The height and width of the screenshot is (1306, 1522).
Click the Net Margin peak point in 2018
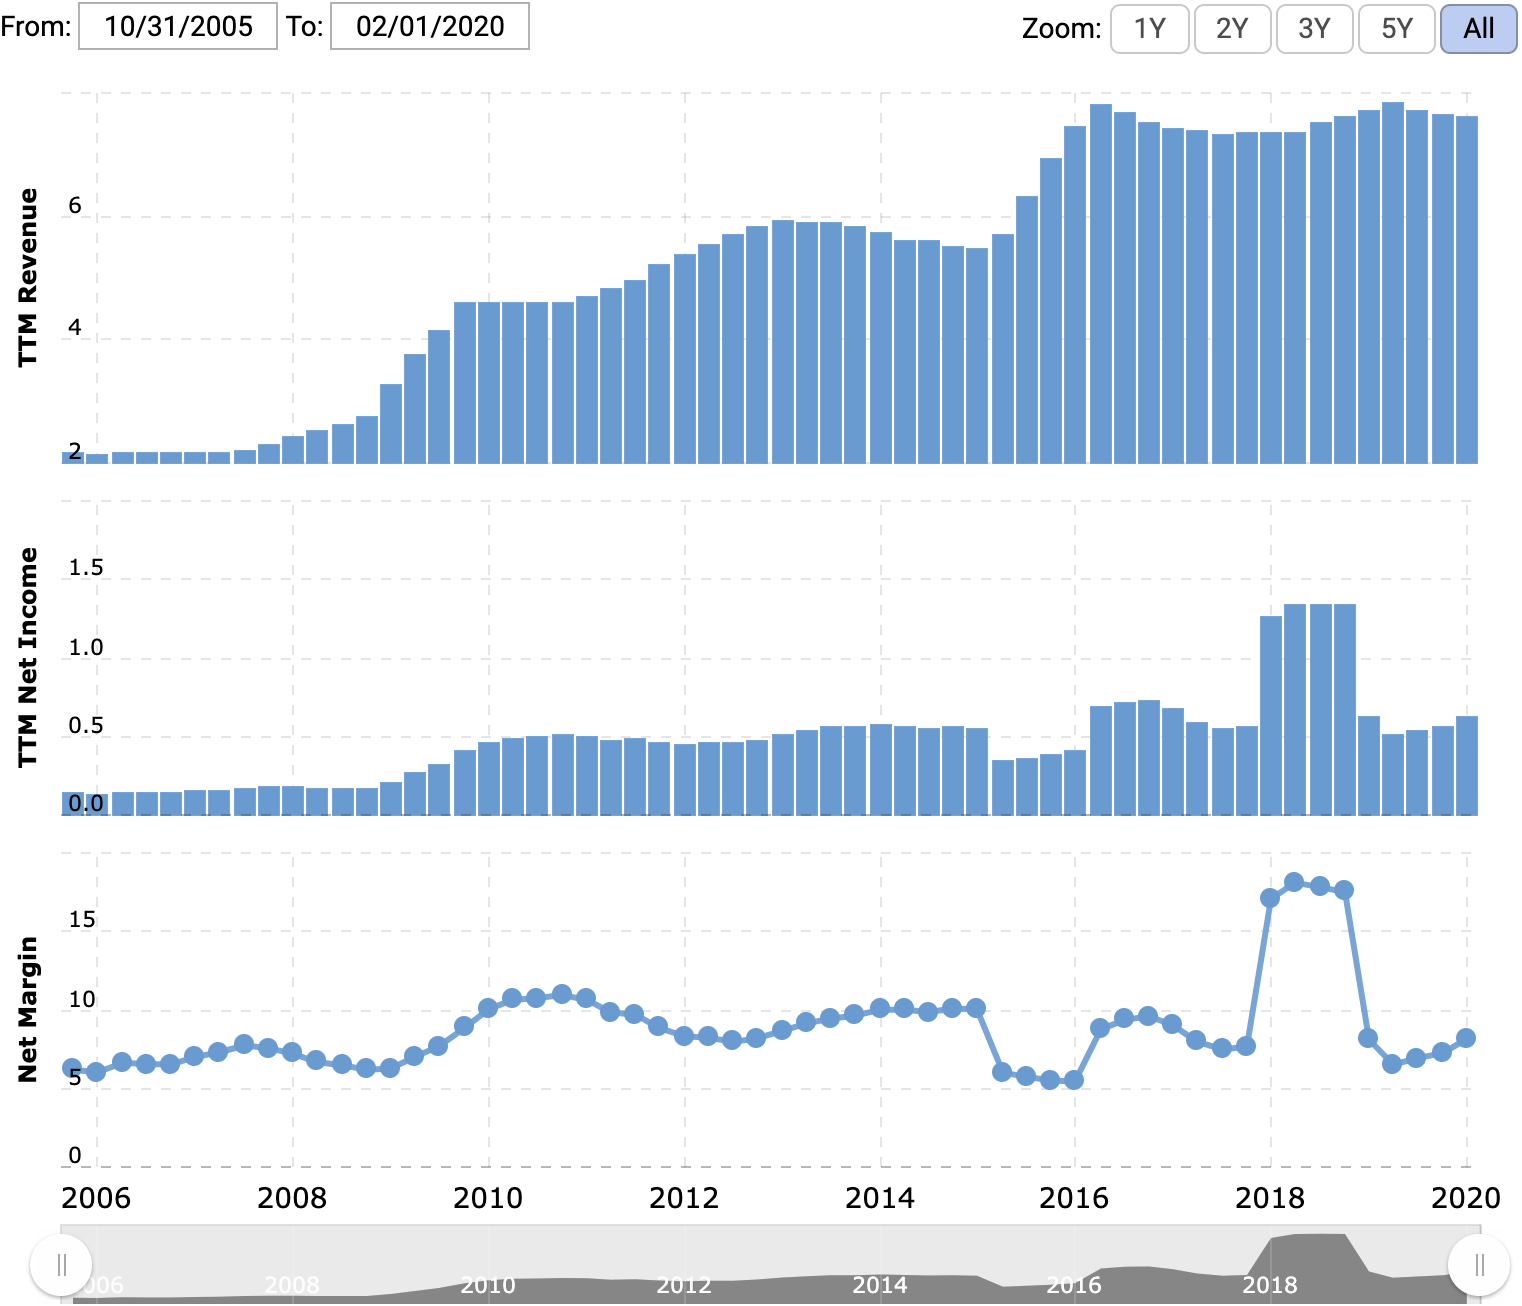coord(1294,882)
